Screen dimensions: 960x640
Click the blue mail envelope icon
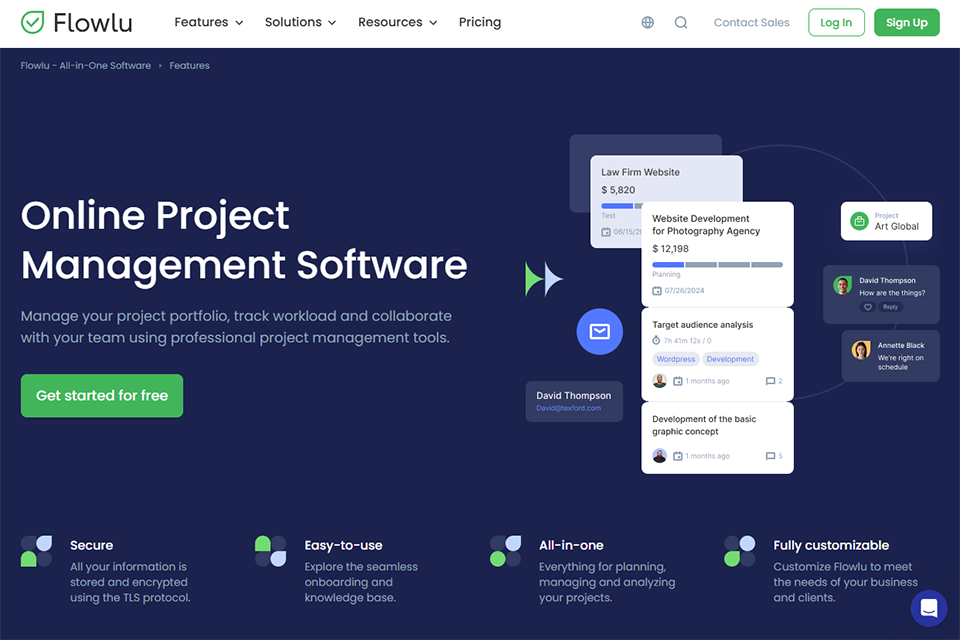tap(599, 331)
